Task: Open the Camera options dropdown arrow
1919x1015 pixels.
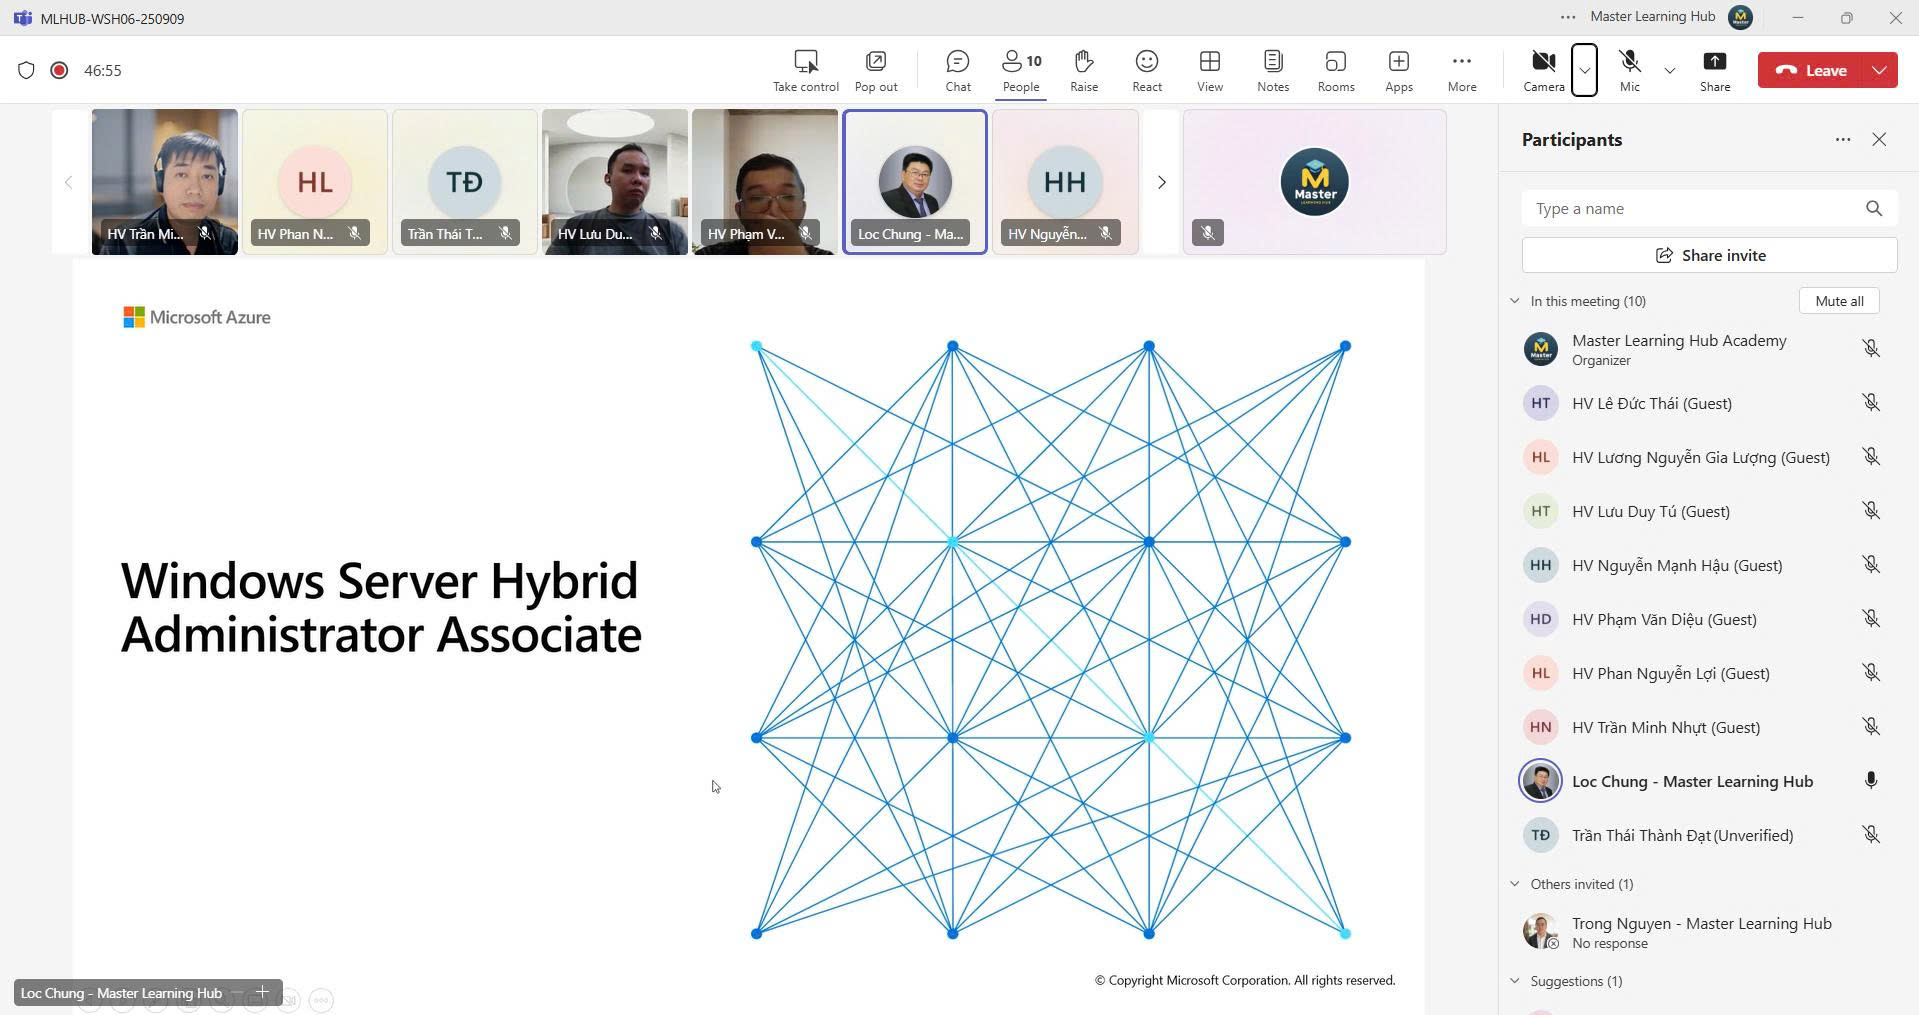Action: (x=1584, y=70)
